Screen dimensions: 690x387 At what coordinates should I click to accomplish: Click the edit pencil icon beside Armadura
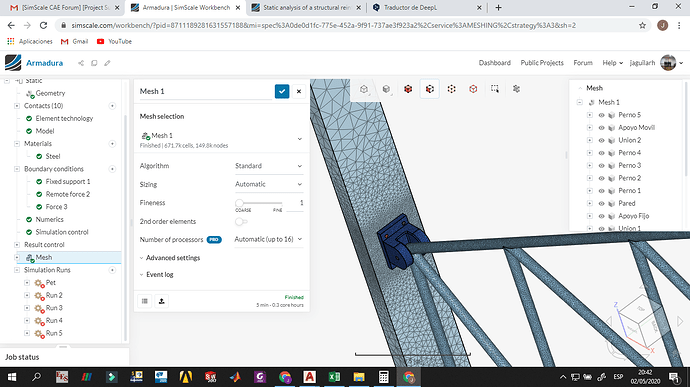tap(107, 63)
